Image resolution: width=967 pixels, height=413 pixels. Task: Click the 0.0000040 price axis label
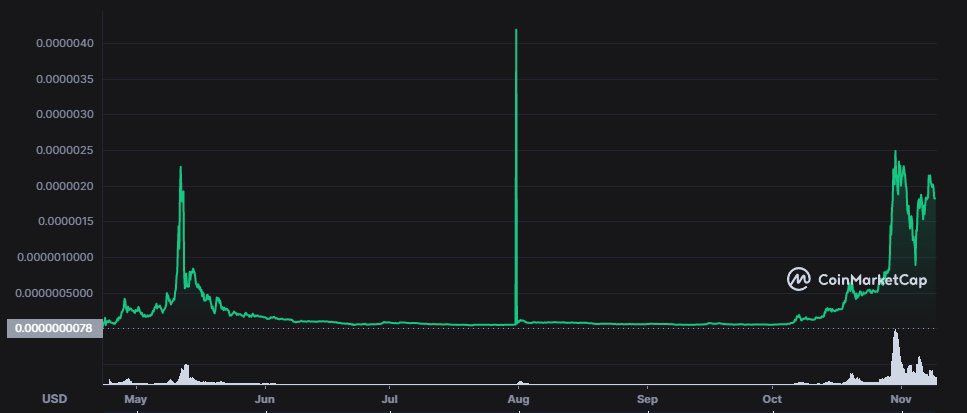point(65,43)
